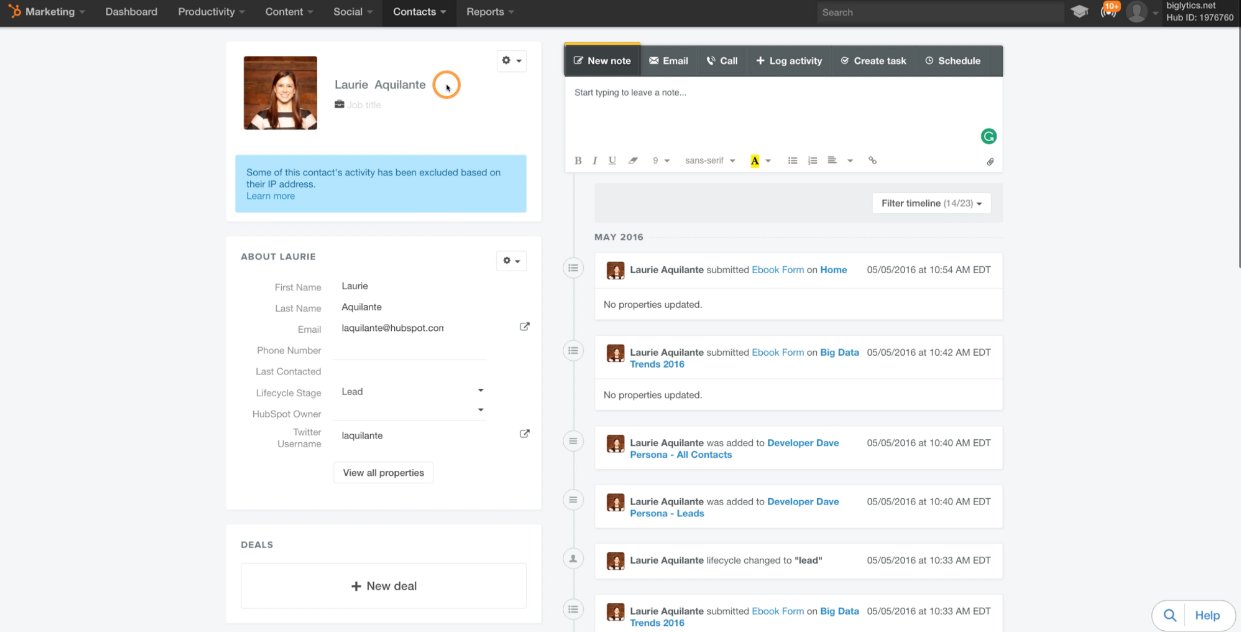Click Laurie Aquilante's profile photo
Screen dimensions: 1241x632
[x=280, y=93]
